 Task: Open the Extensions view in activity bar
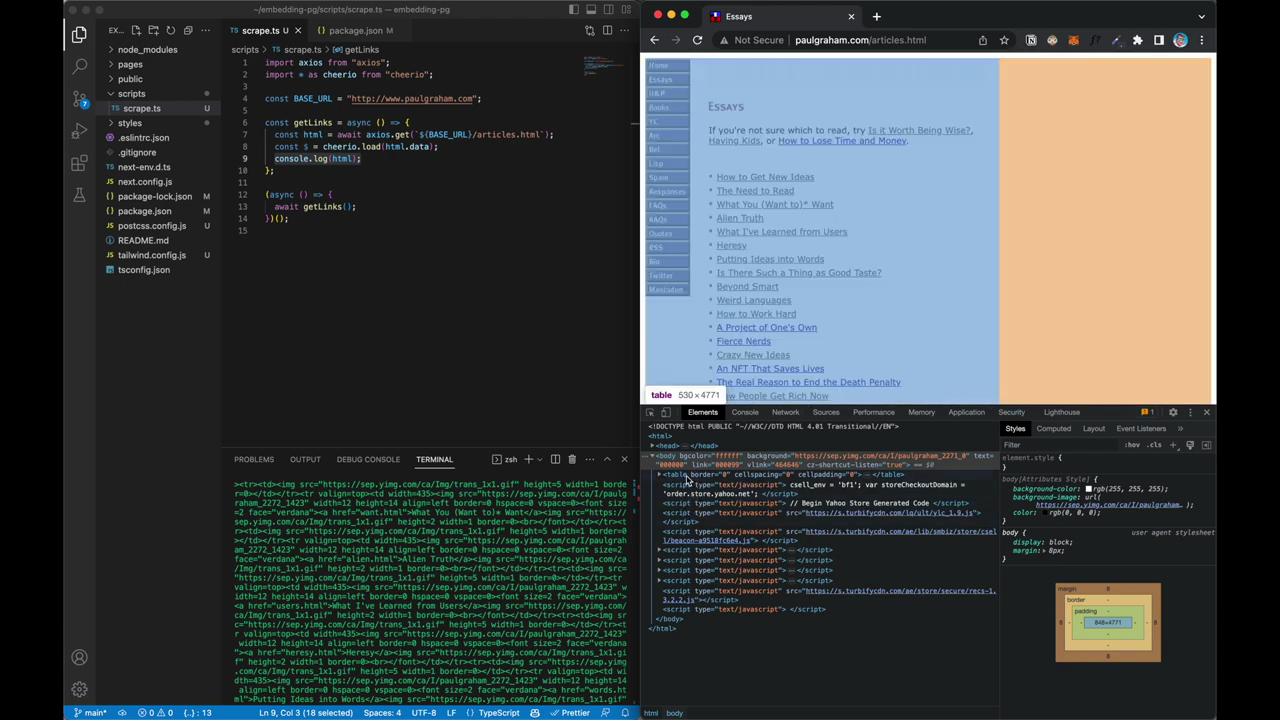tap(79, 163)
